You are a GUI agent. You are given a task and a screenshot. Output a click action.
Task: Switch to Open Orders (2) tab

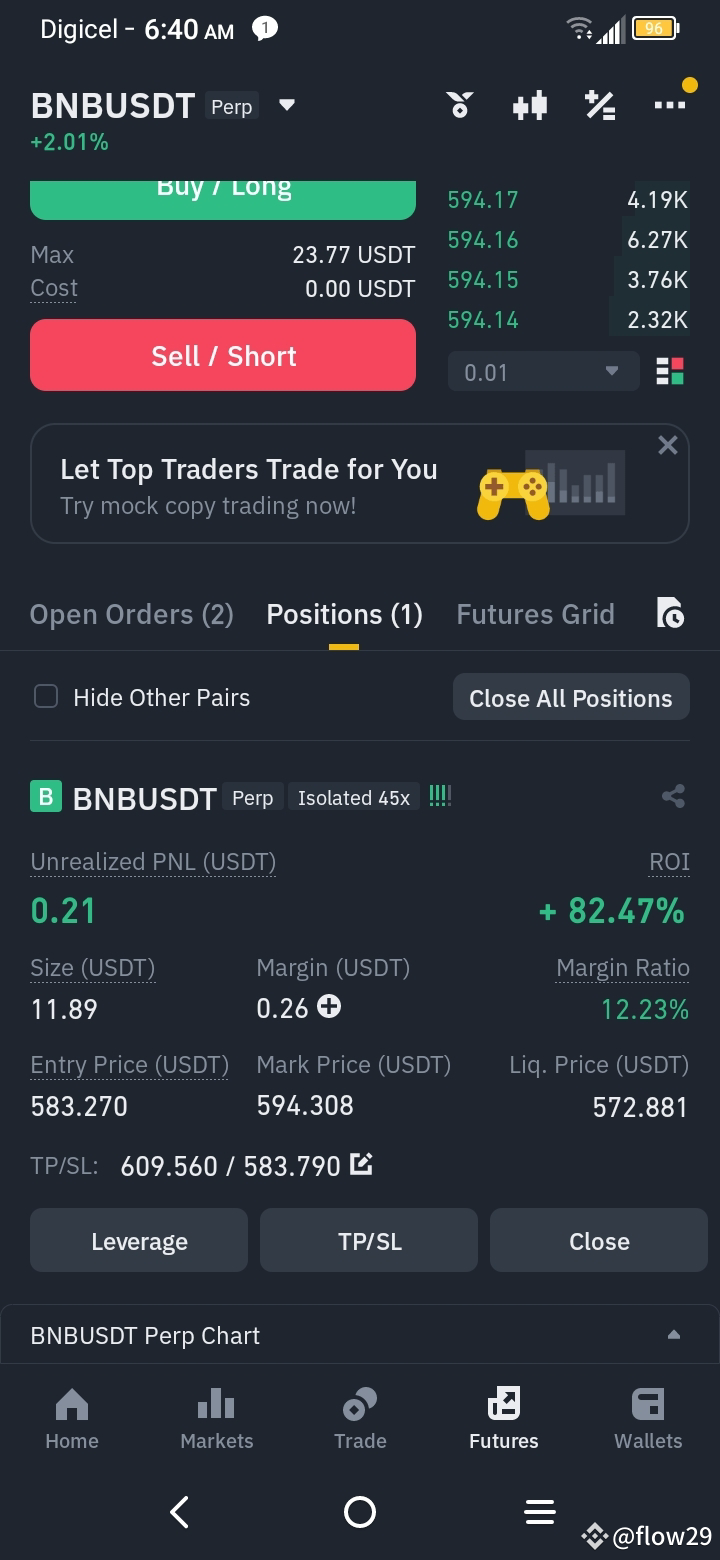[x=132, y=614]
